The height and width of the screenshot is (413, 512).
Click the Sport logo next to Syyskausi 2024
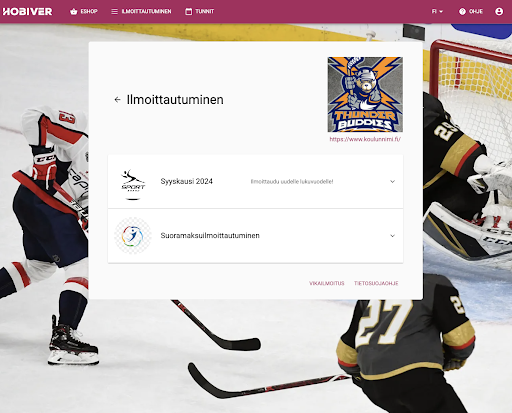(133, 184)
